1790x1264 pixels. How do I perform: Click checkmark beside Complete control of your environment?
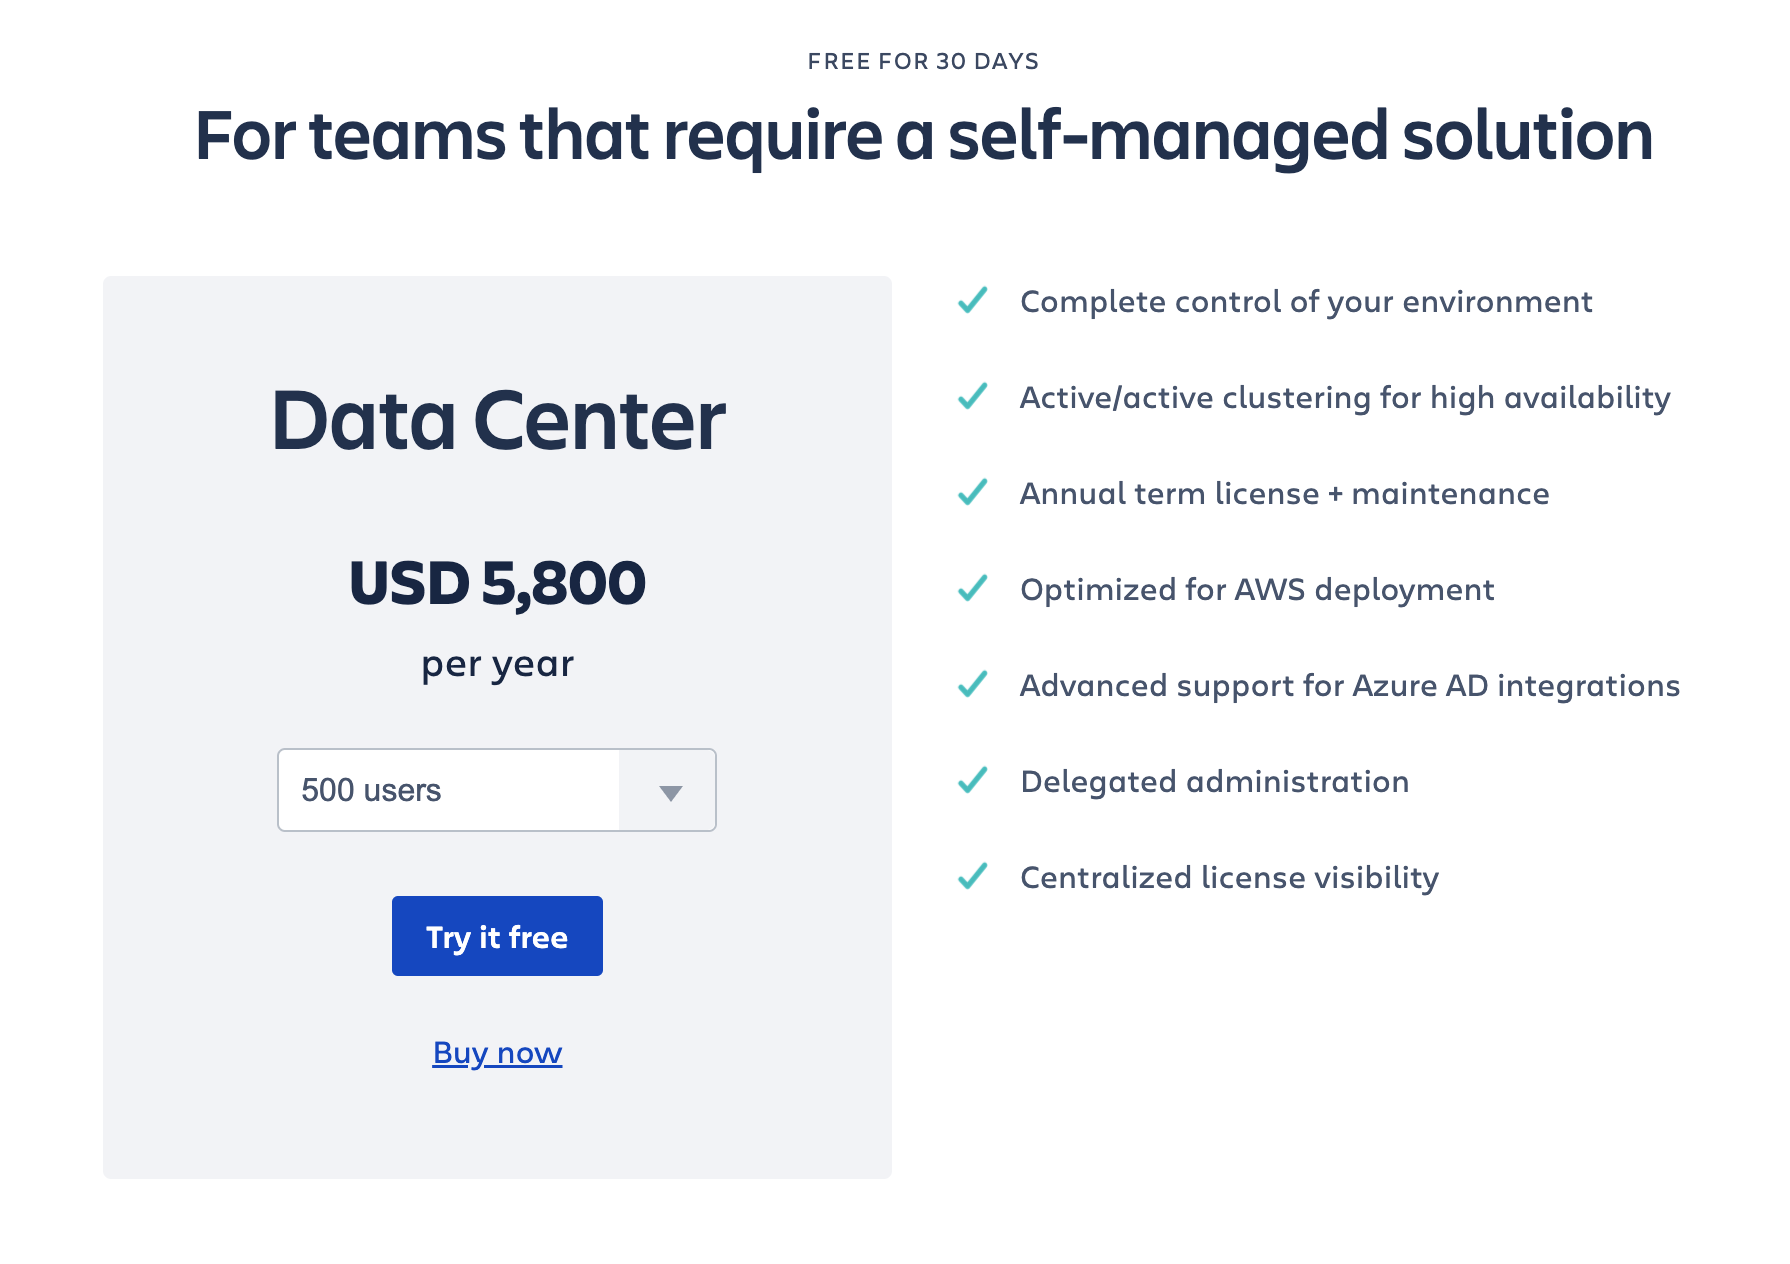[x=973, y=300]
